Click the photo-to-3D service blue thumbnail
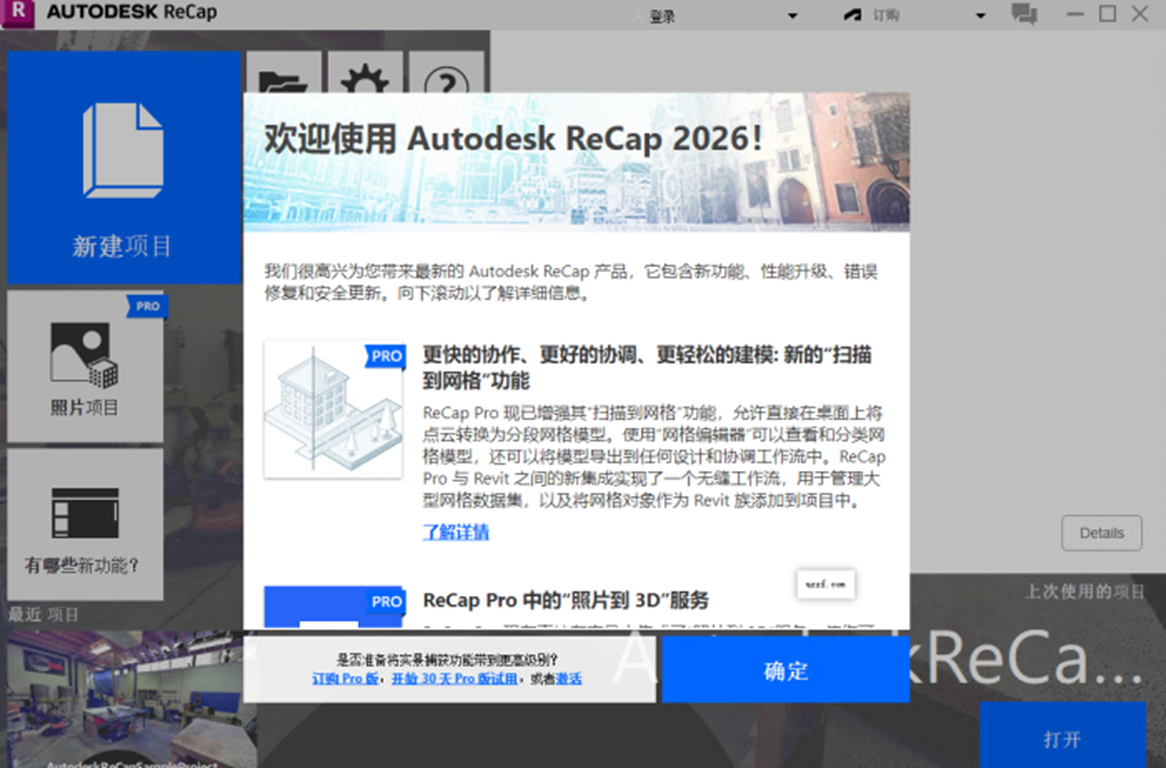 334,607
